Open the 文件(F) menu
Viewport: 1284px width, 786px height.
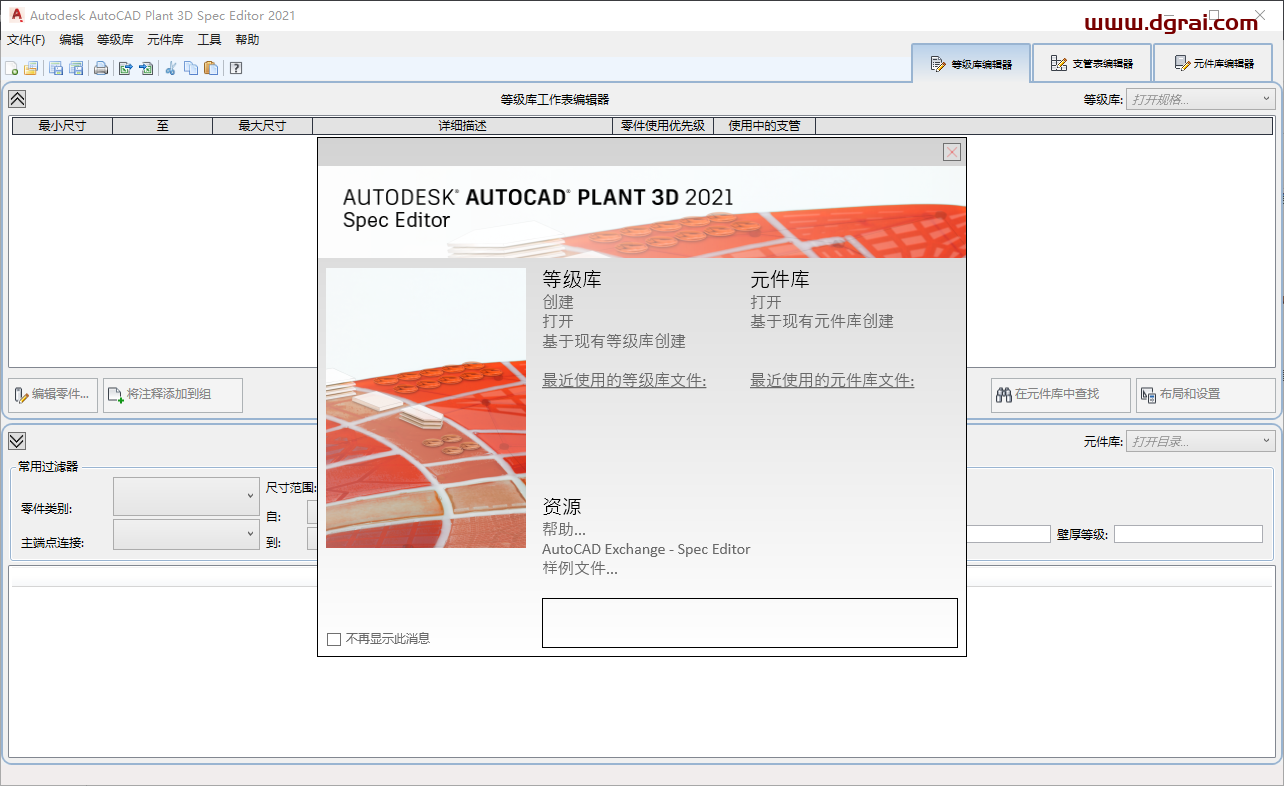click(26, 40)
